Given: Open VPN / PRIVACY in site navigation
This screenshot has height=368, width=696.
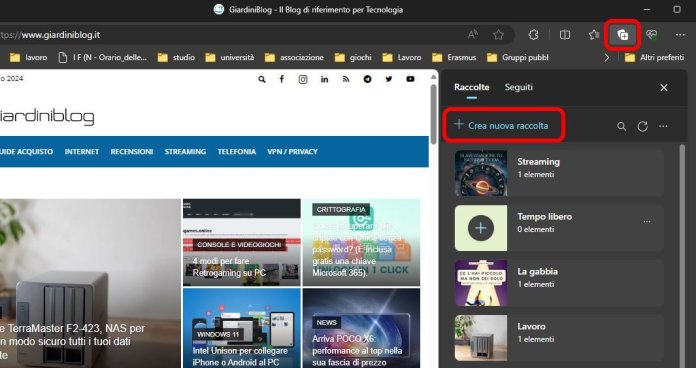Looking at the screenshot, I should tap(292, 151).
